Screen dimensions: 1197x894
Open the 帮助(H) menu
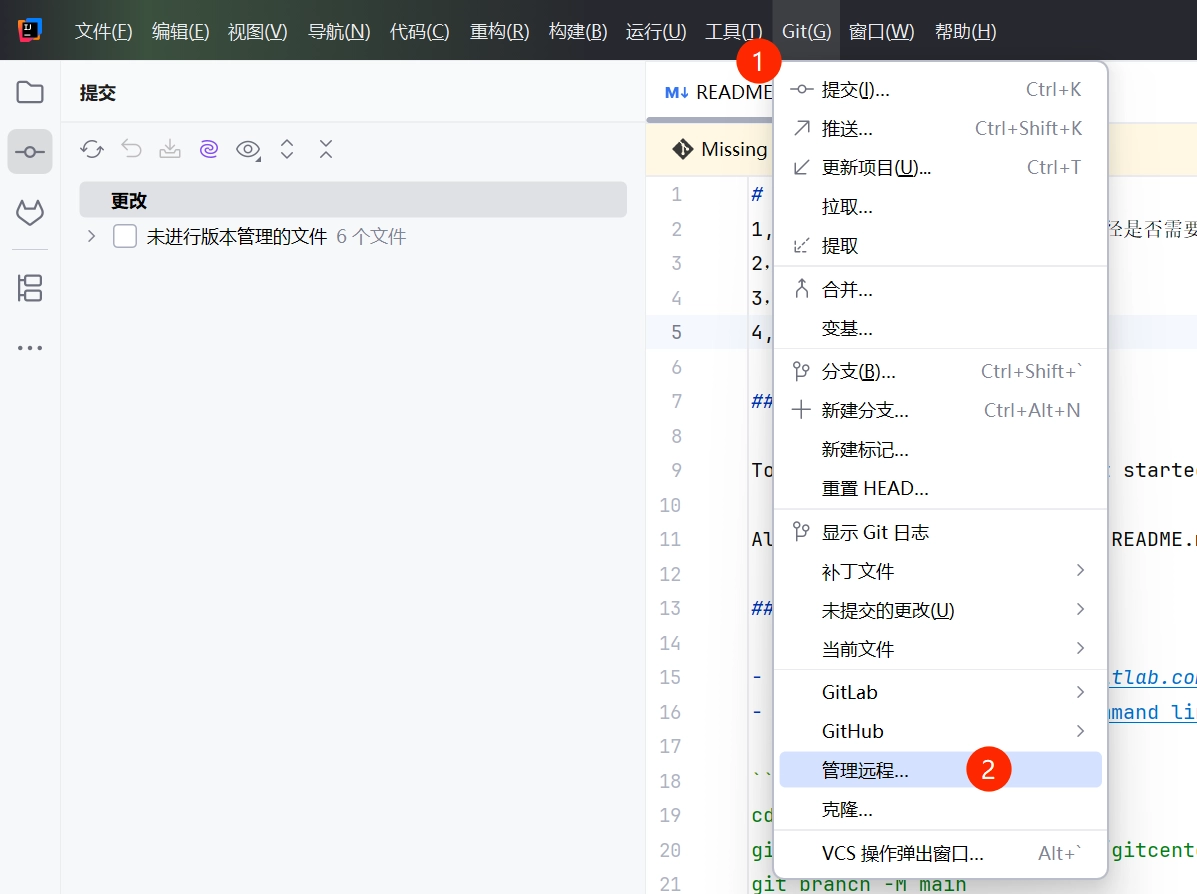tap(966, 31)
